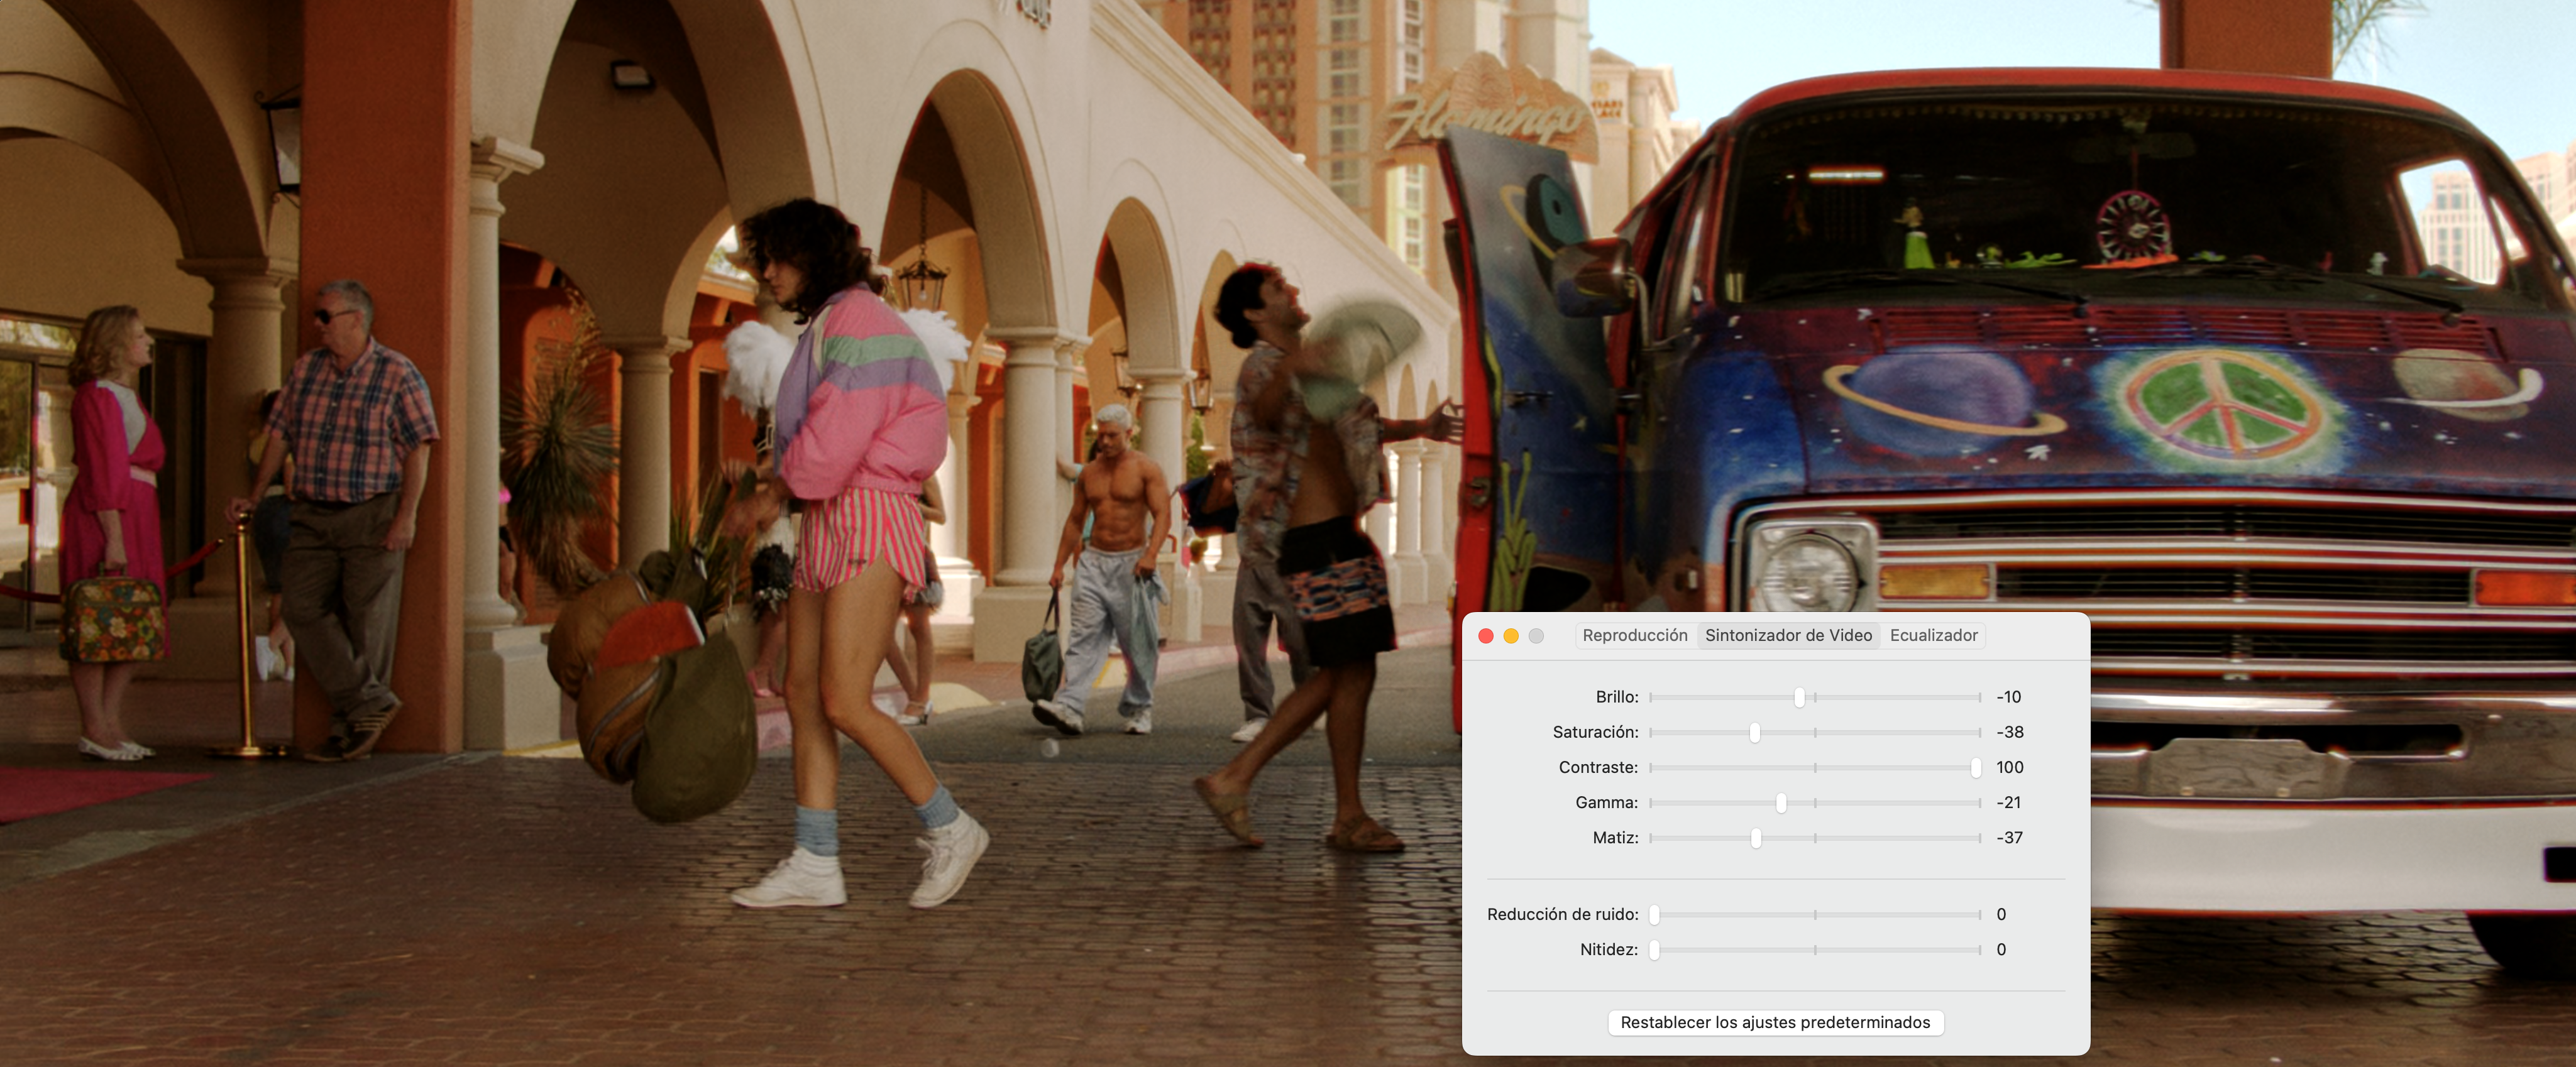The height and width of the screenshot is (1067, 2576).
Task: Click the Gamma slider handle
Action: pos(1781,802)
